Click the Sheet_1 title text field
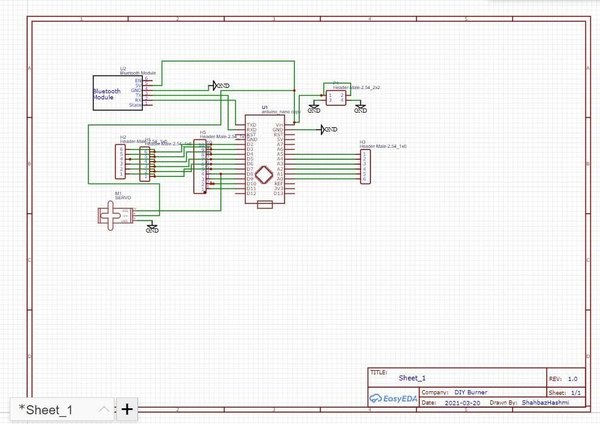 (412, 378)
